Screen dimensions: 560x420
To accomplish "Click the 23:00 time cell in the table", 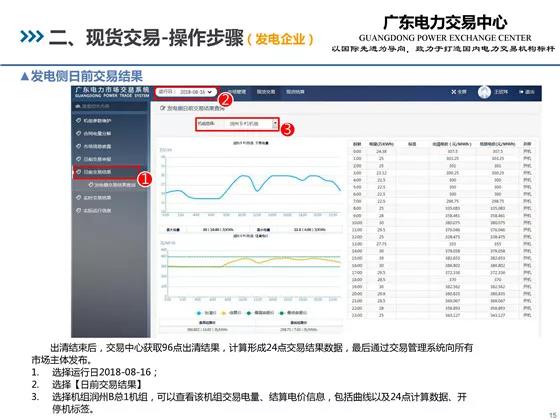I will click(357, 315).
